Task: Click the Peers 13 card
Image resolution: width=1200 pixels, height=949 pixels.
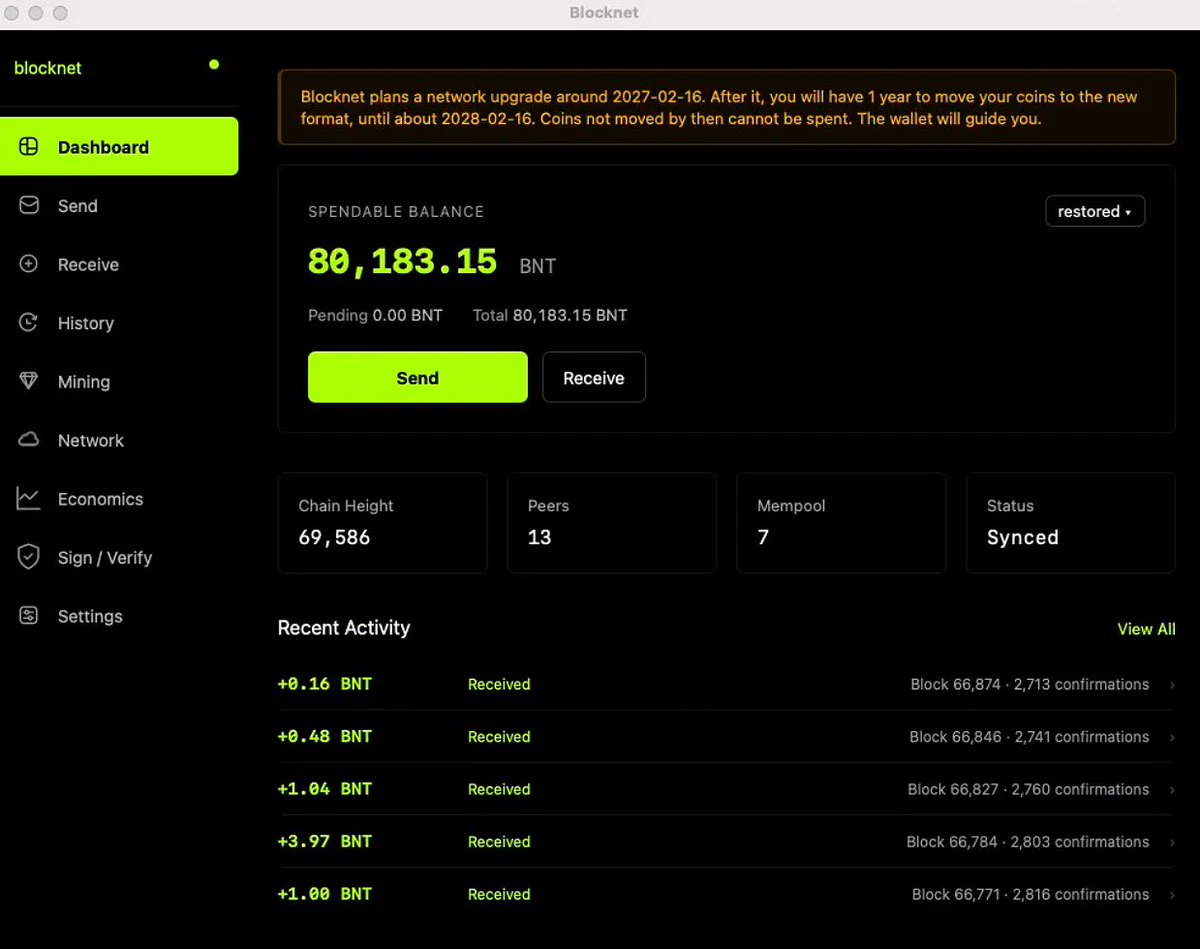Action: point(612,523)
